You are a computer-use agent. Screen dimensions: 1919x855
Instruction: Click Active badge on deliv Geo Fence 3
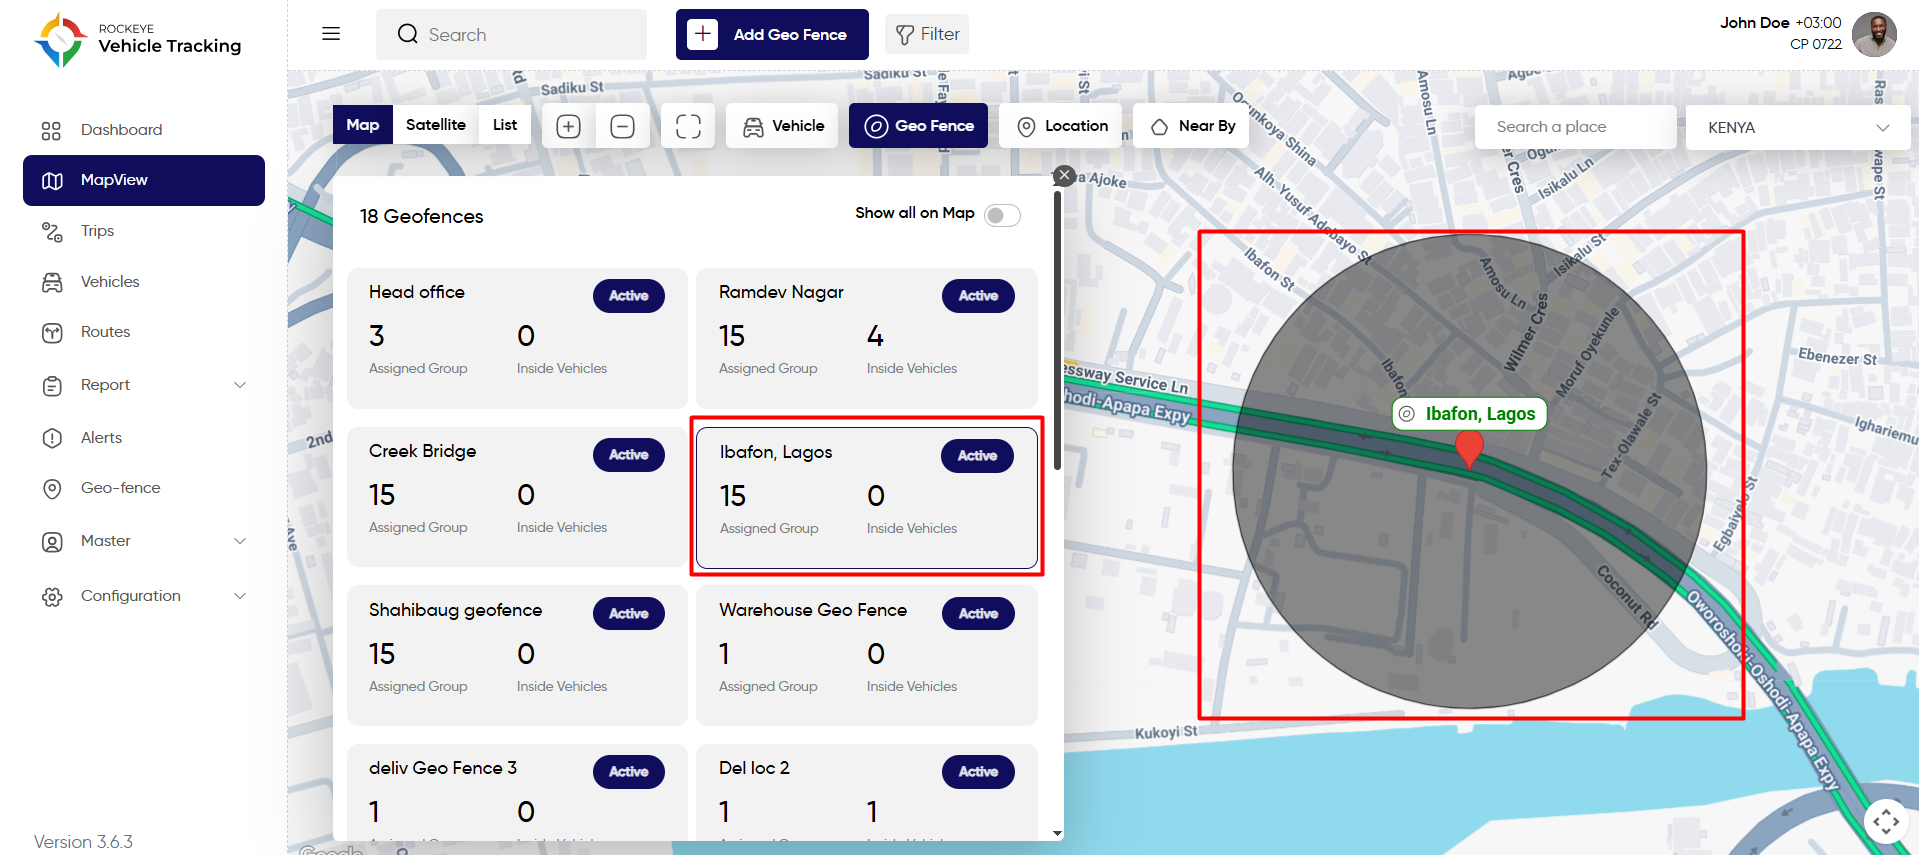pos(629,772)
